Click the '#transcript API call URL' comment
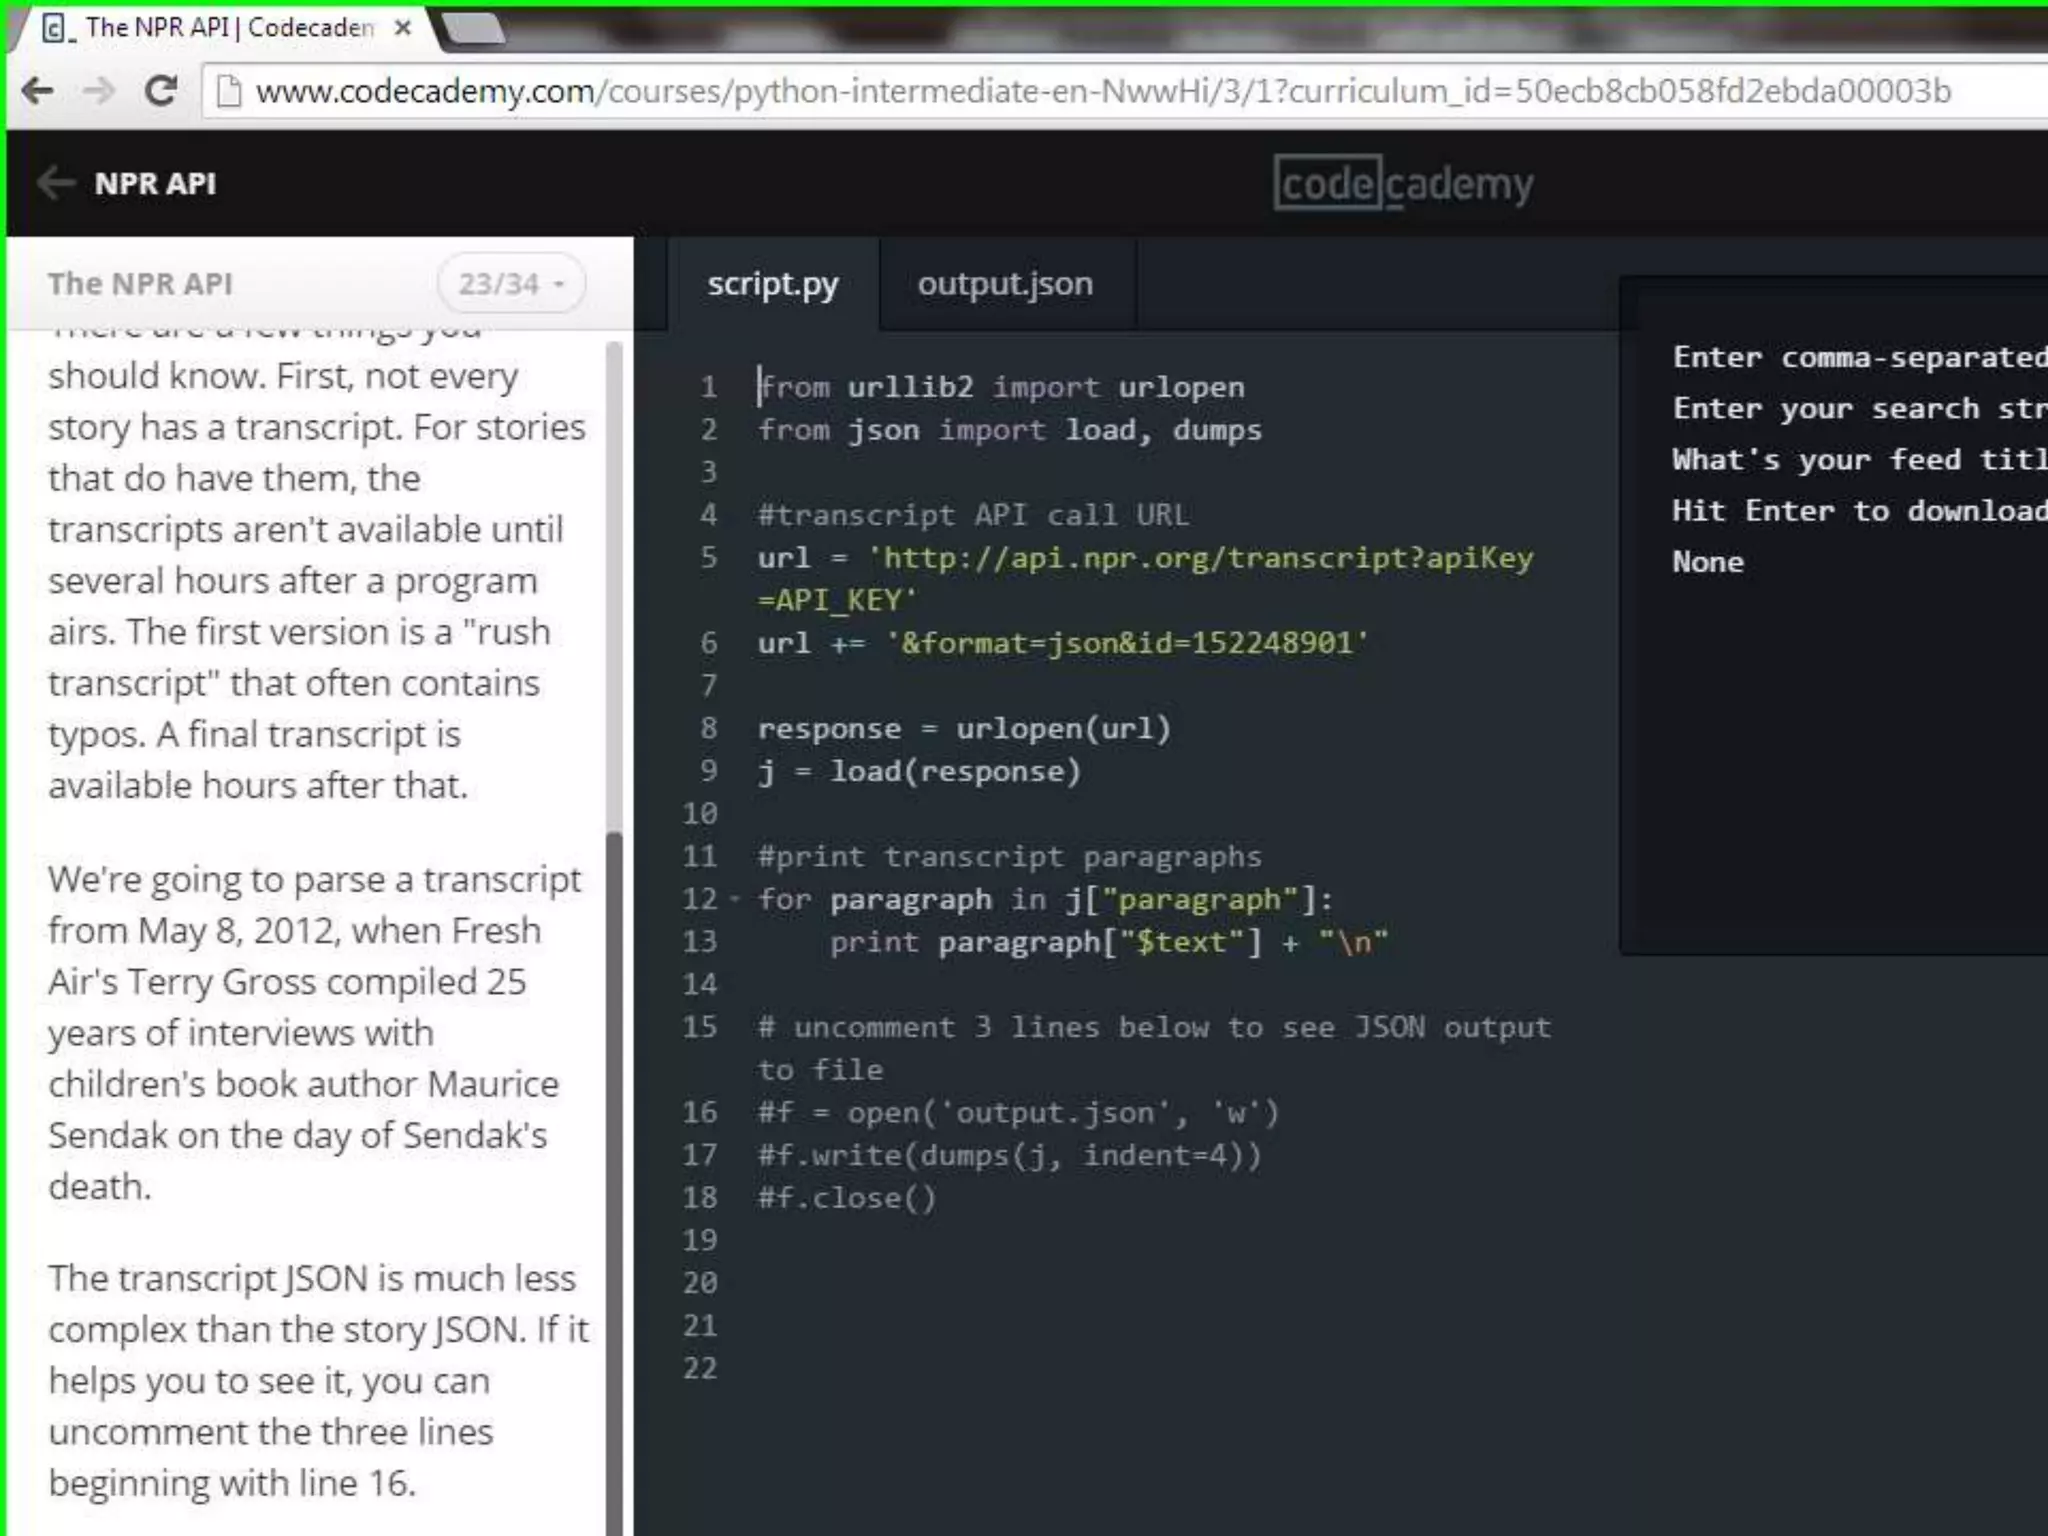Image resolution: width=2048 pixels, height=1536 pixels. click(973, 515)
